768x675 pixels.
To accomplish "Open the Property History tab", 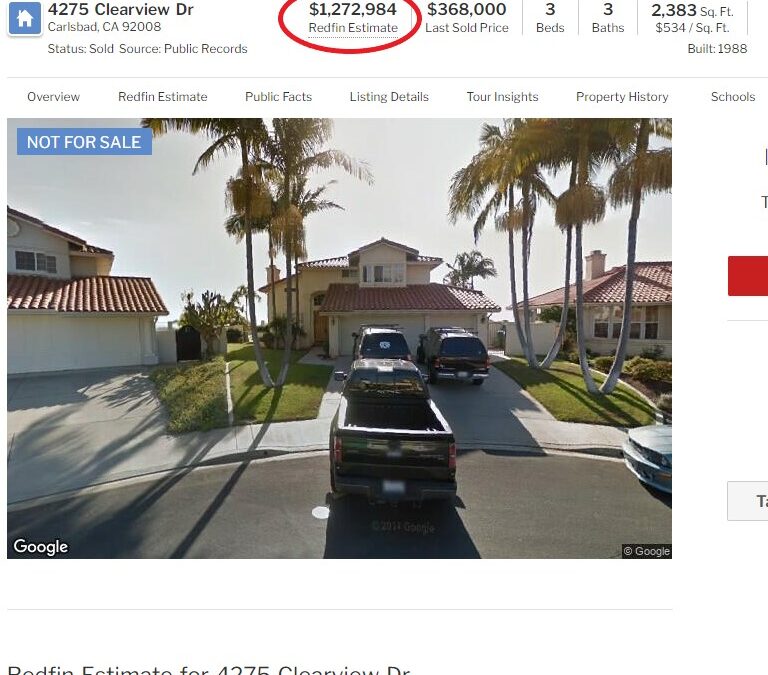I will tap(622, 97).
